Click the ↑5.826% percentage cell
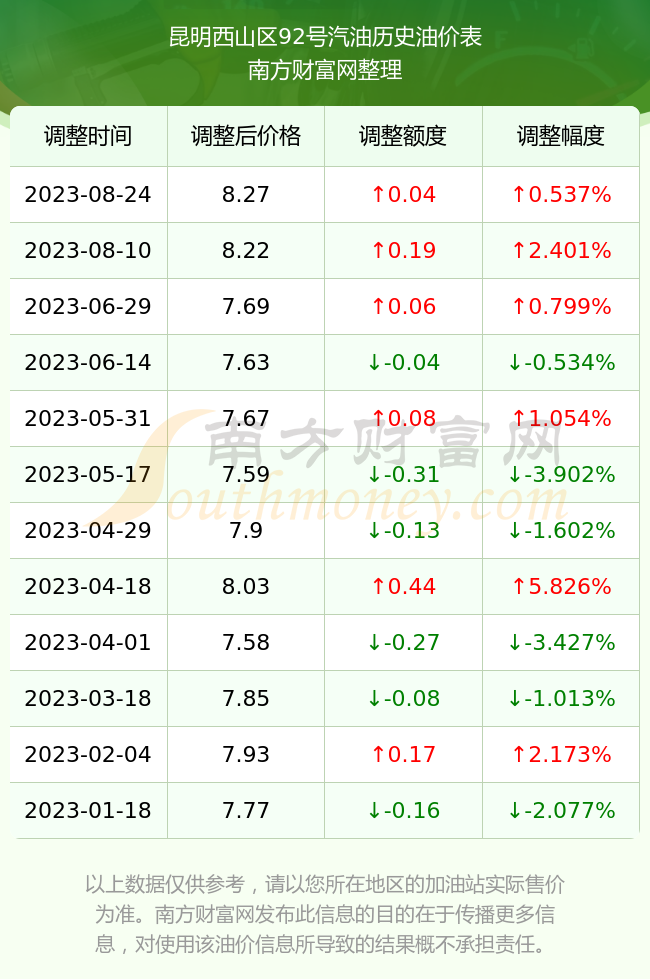This screenshot has height=980, width=650. coord(561,586)
